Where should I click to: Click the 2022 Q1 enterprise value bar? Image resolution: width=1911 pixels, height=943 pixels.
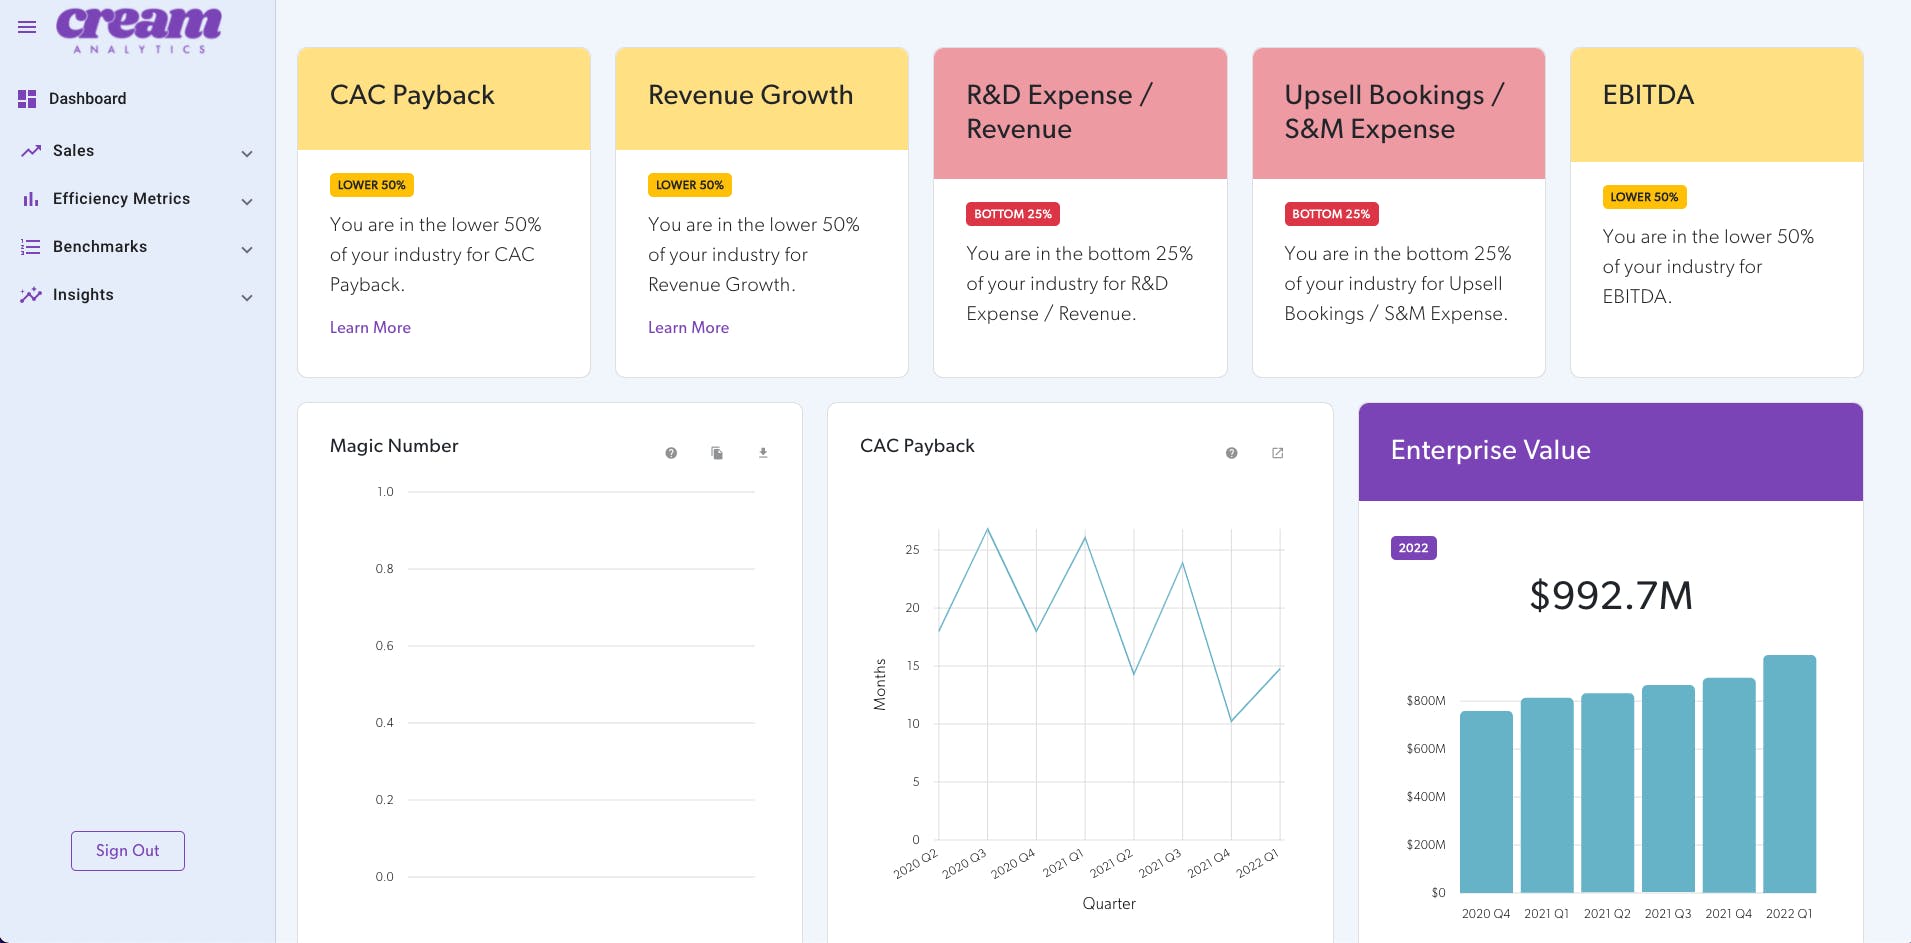point(1789,774)
